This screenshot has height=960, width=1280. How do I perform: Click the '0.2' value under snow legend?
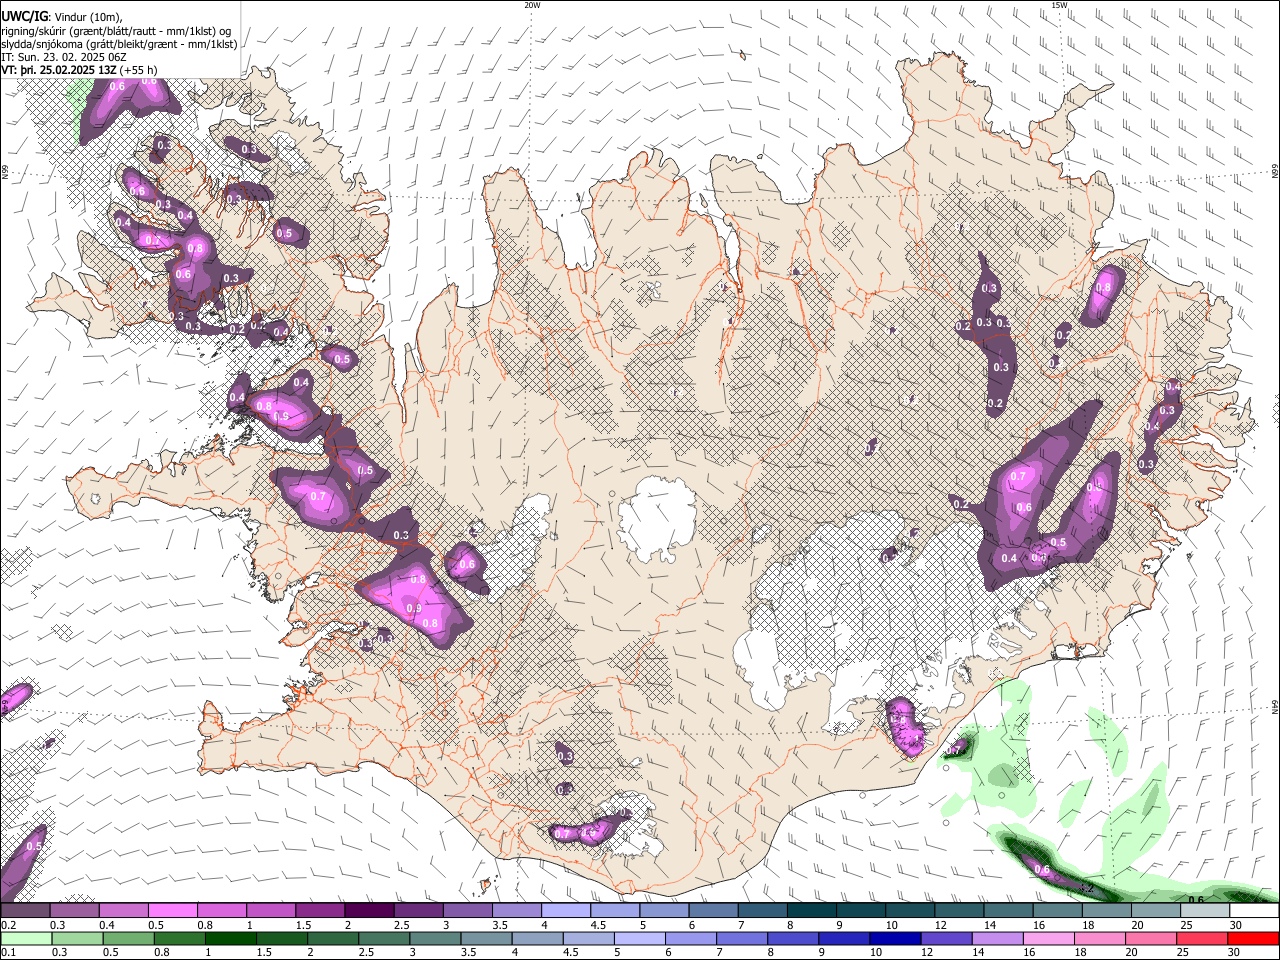pyautogui.click(x=8, y=925)
